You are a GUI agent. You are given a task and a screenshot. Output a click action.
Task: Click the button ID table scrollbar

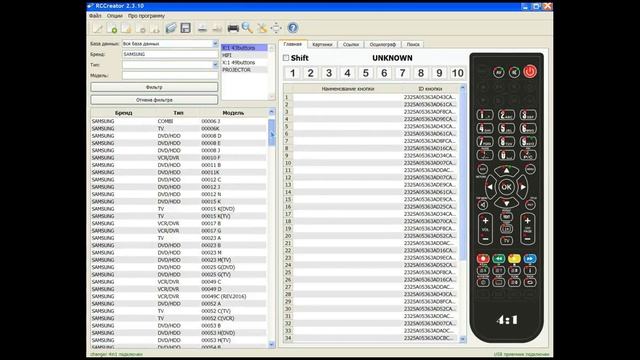click(x=462, y=213)
